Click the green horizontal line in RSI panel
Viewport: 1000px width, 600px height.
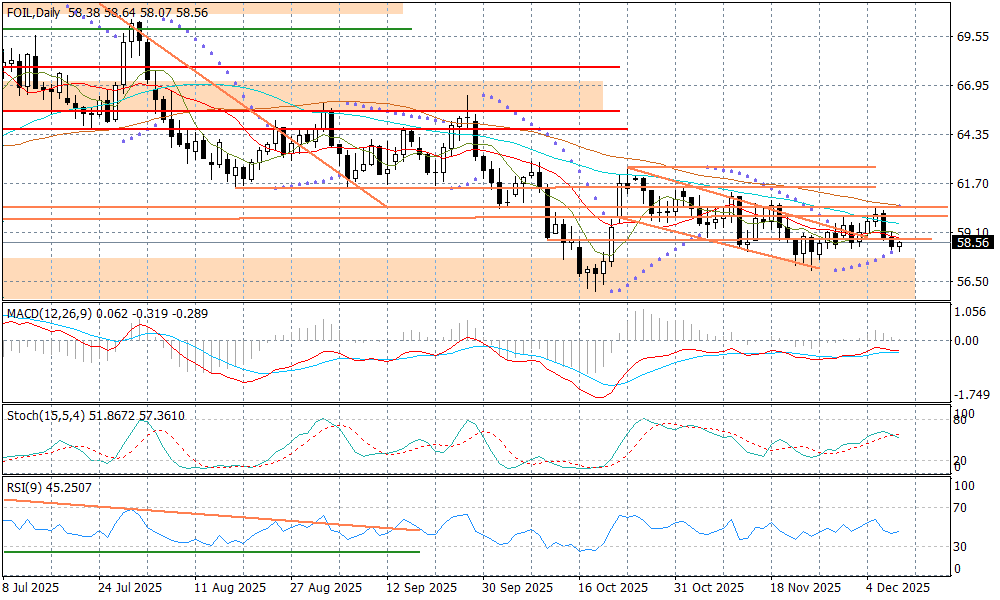(x=200, y=551)
